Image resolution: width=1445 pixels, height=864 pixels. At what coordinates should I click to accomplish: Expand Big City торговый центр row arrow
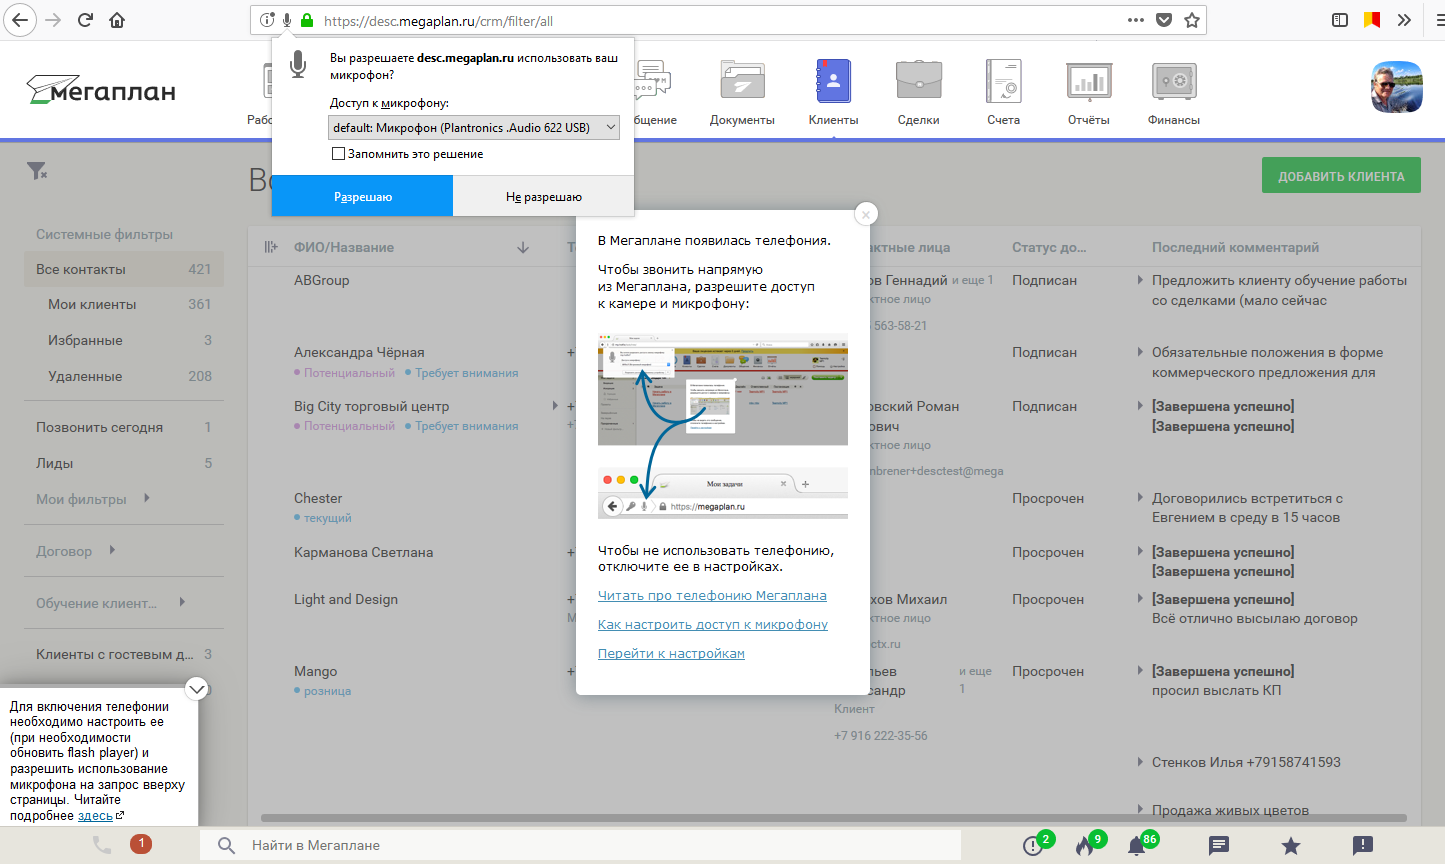click(x=555, y=406)
